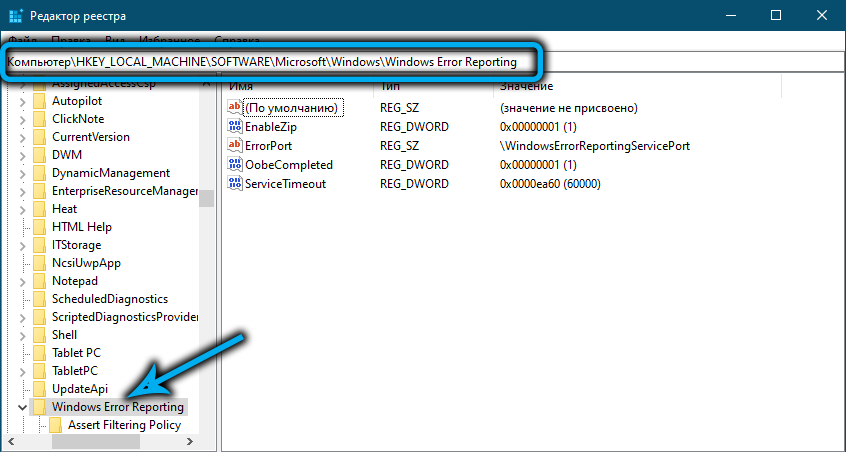The image size is (846, 452).
Task: Select the ServiceTimeout value name
Action: click(285, 184)
